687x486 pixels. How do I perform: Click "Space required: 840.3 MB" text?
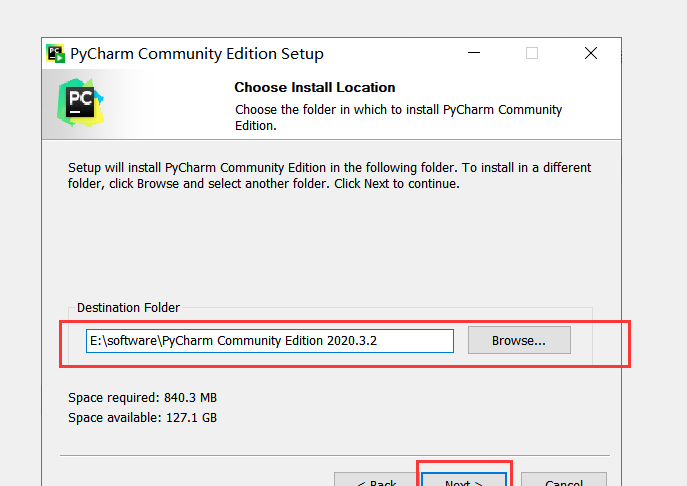[x=142, y=397]
